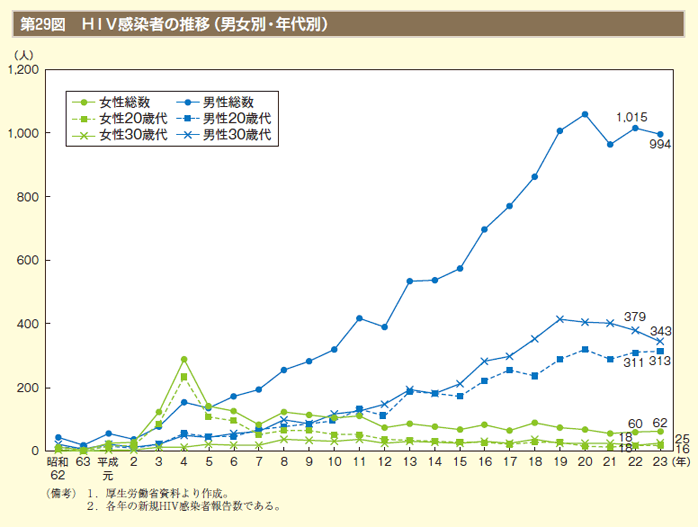Screen dimensions: 698x527
Task: Click the 女性20歳代 square marker at year 4
Action: (184, 377)
